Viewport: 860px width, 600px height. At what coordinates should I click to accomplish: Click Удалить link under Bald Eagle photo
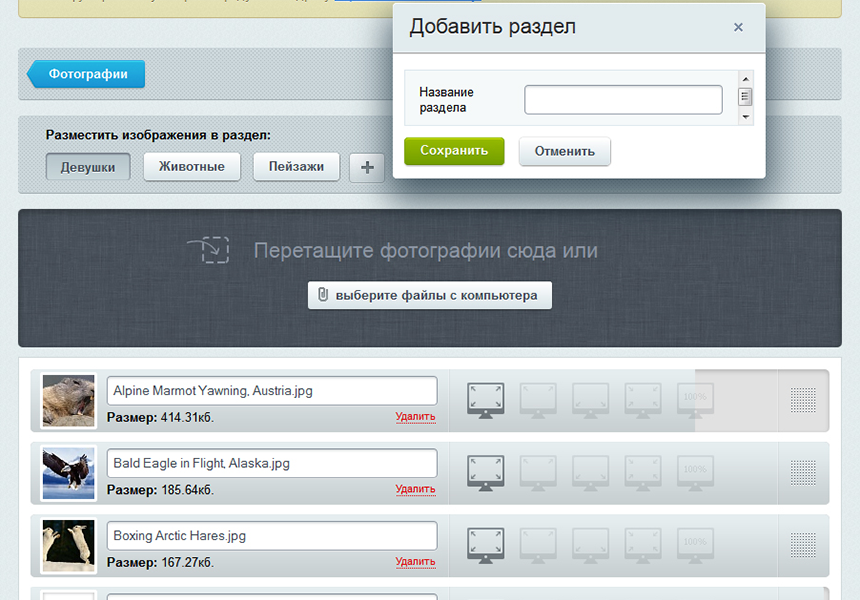tap(416, 489)
